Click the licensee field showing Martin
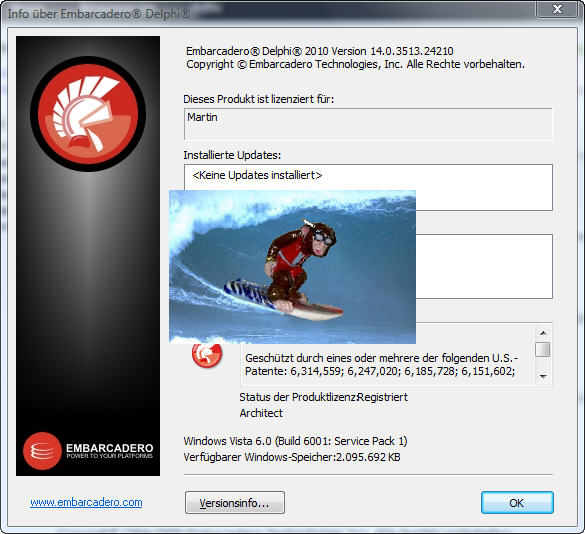This screenshot has width=585, height=534. coord(368,124)
